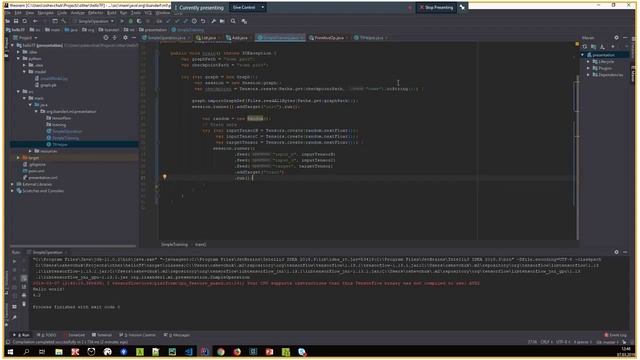Open Chrome from the taskbar
The image size is (640, 360).
[x=221, y=352]
